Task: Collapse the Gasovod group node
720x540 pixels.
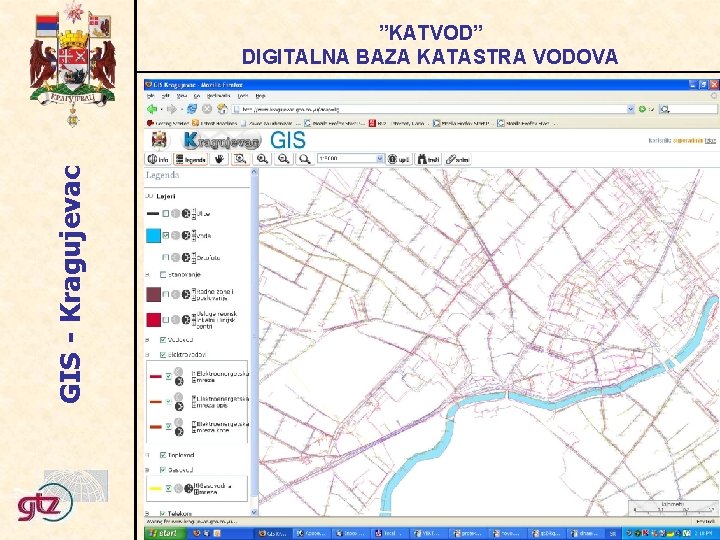Action: 147,470
